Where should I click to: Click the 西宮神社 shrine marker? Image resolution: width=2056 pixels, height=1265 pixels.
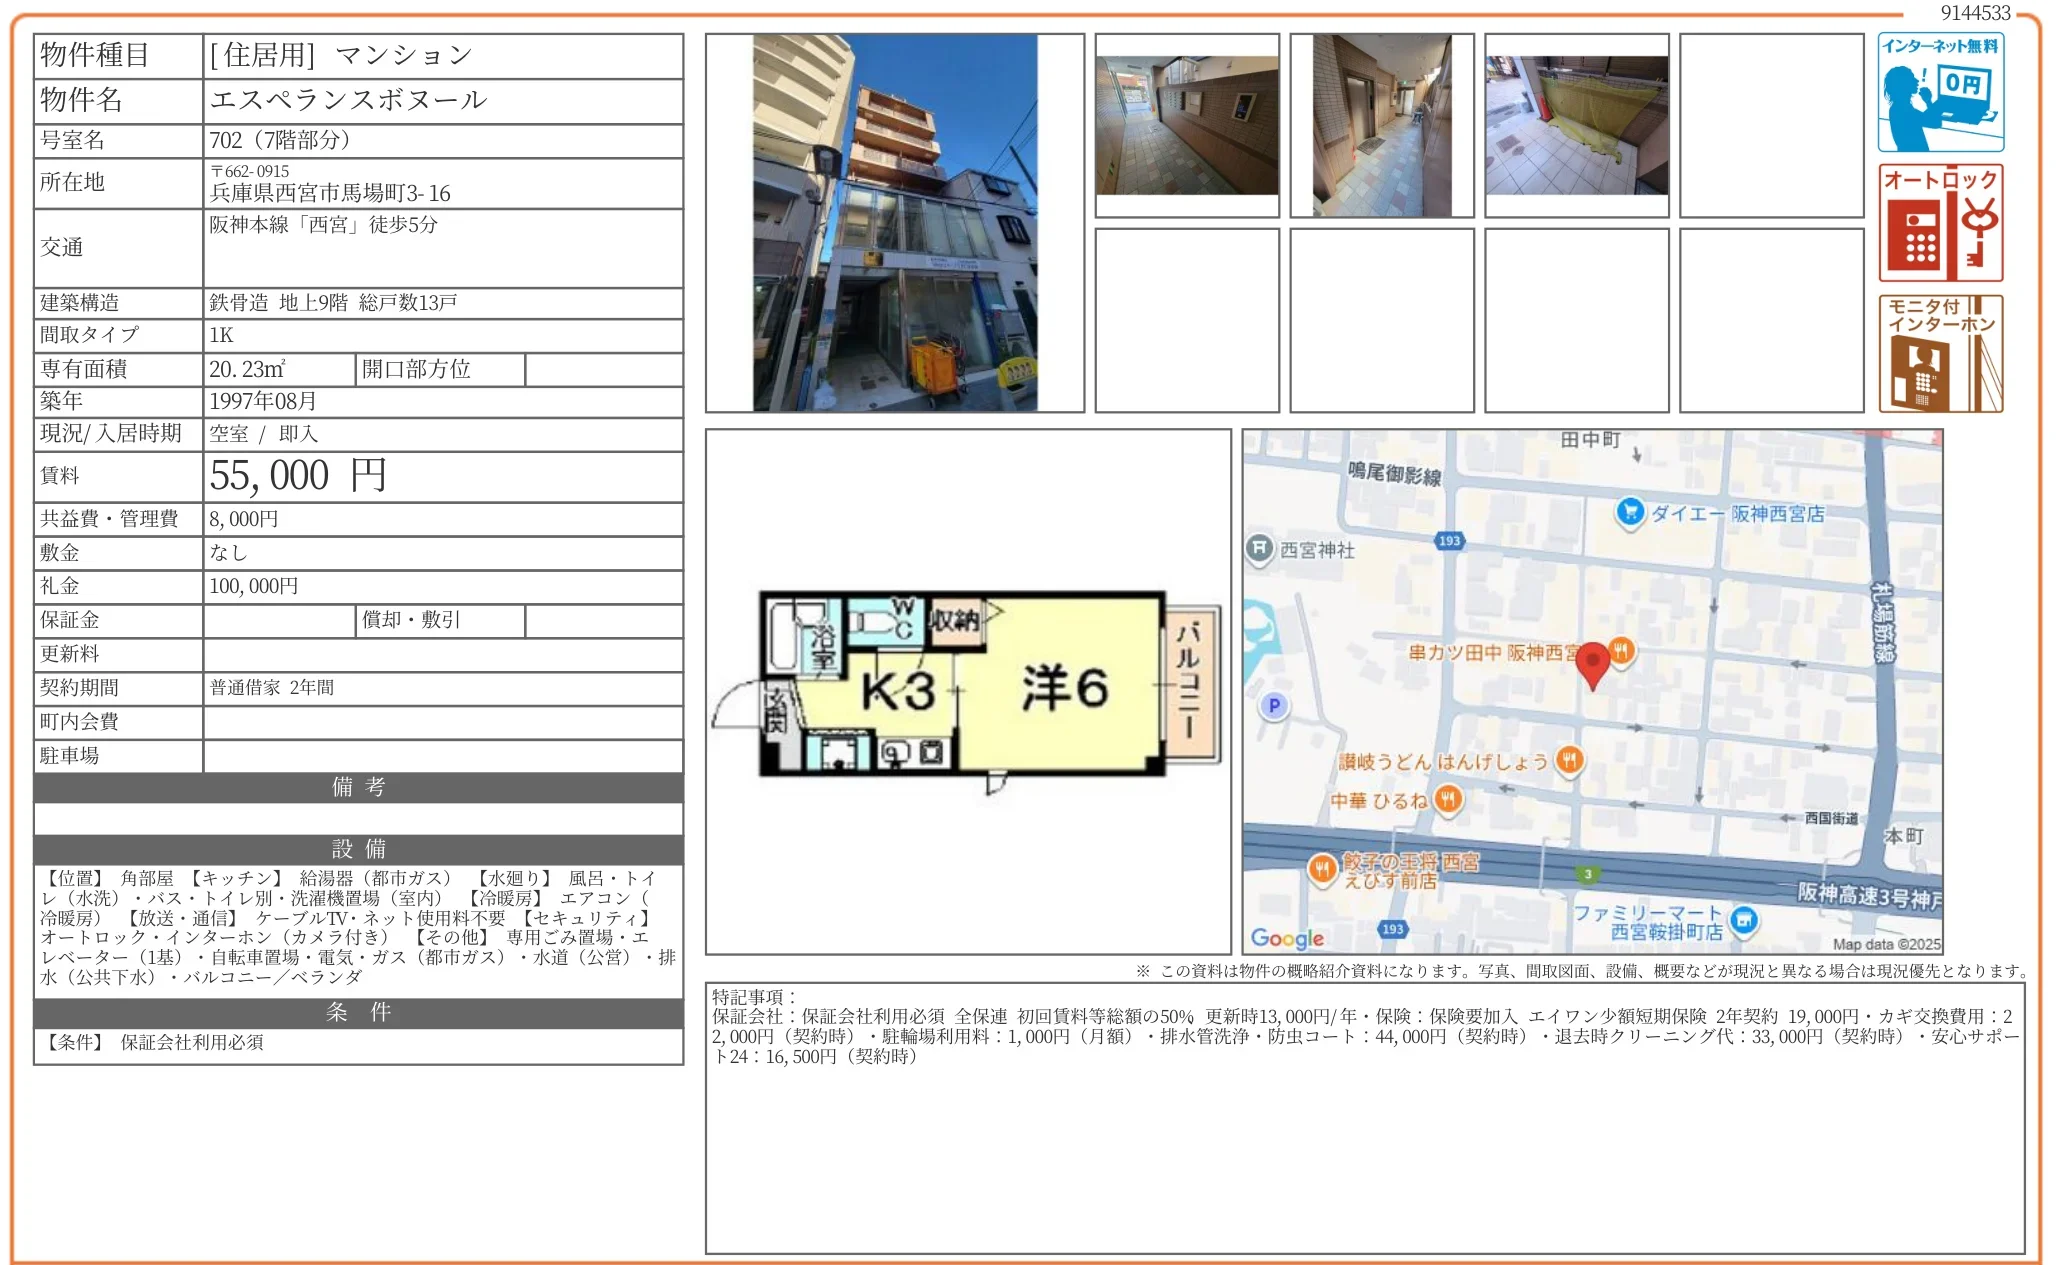pyautogui.click(x=1259, y=548)
